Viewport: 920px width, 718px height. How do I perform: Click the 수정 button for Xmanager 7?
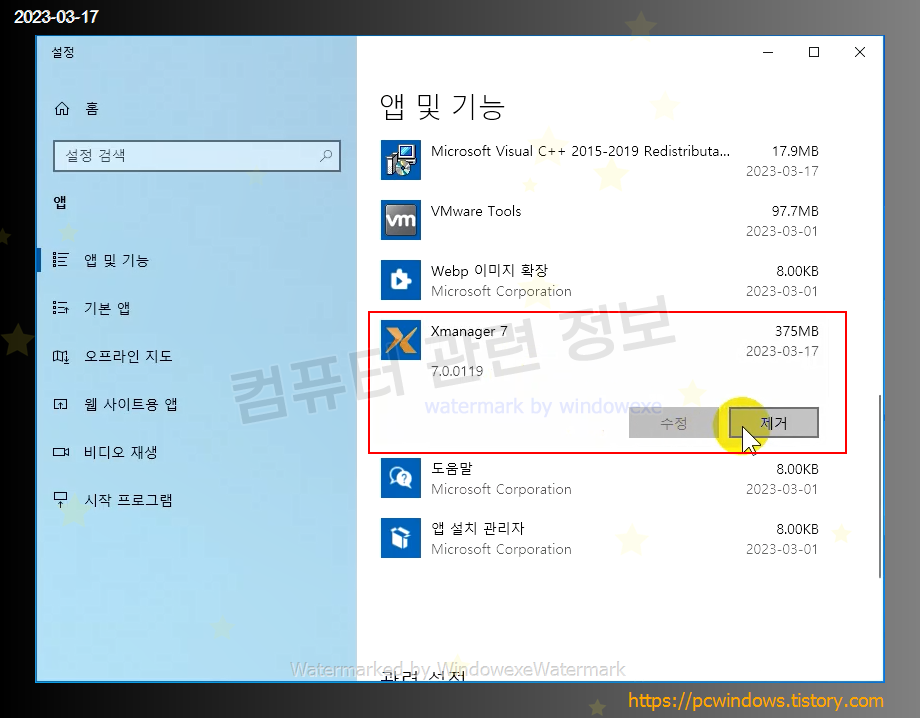click(673, 423)
